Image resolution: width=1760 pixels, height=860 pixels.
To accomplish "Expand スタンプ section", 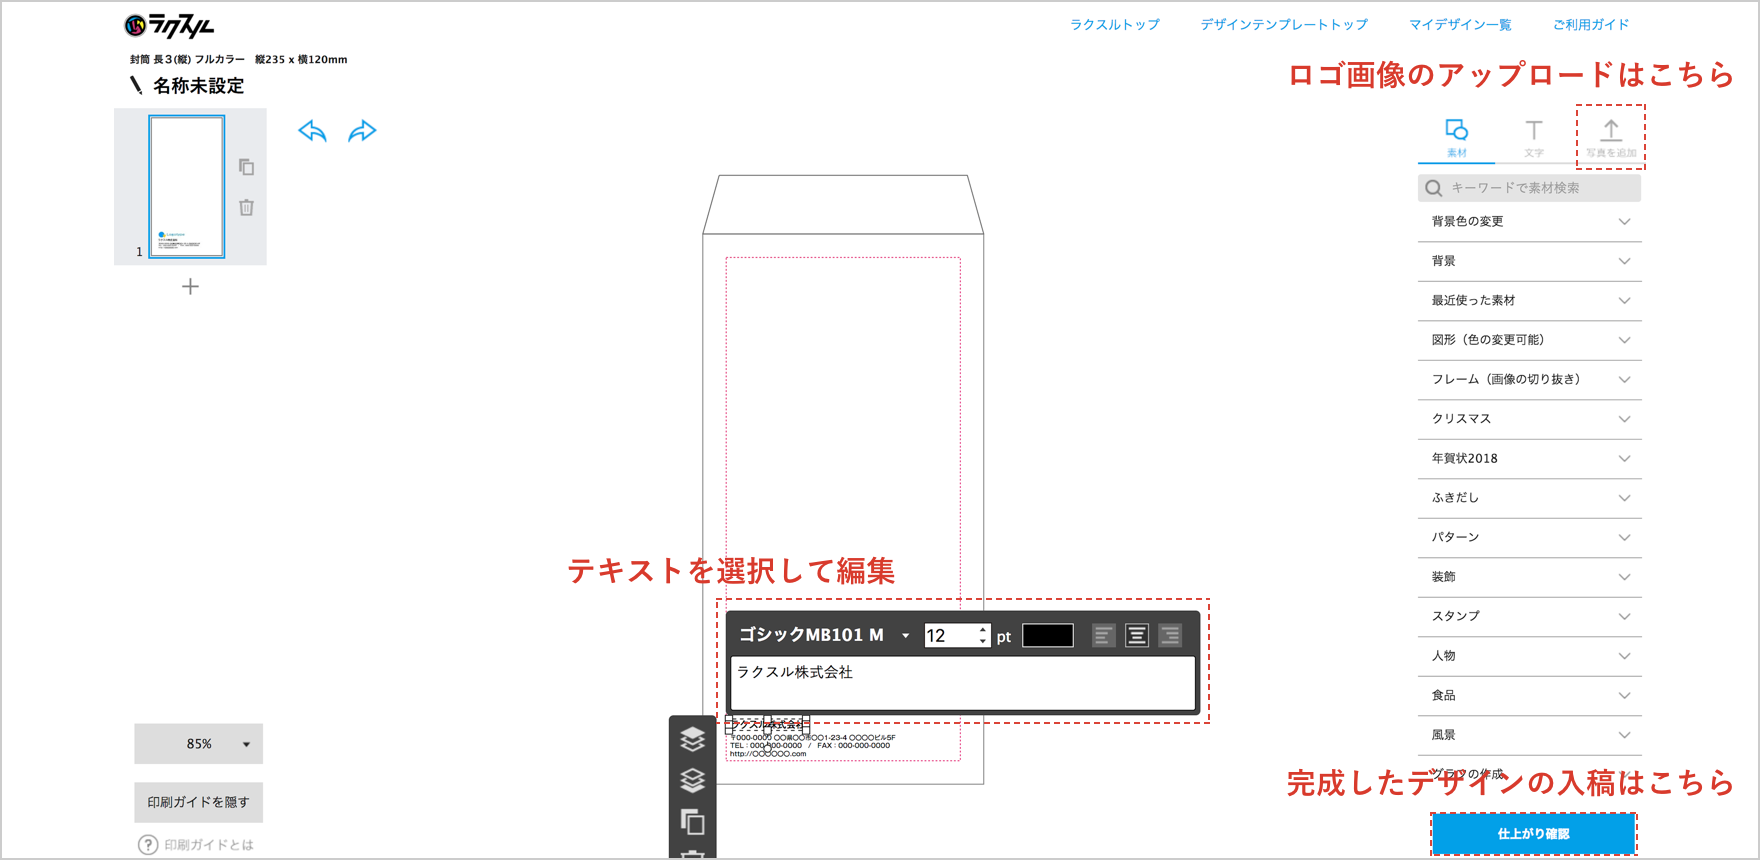I will (1529, 617).
